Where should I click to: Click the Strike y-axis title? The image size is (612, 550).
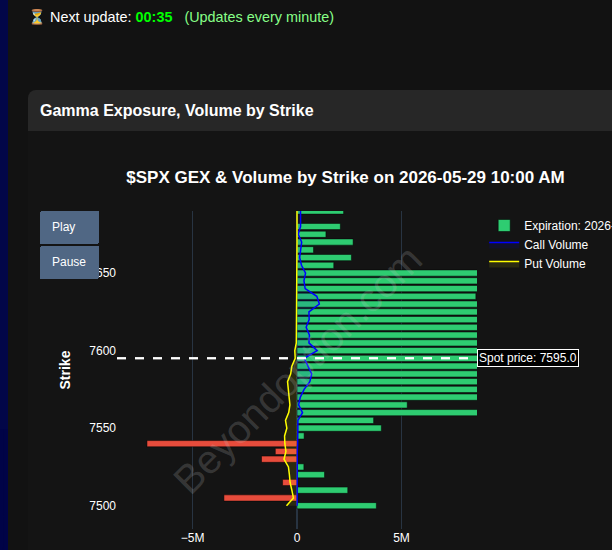pyautogui.click(x=65, y=370)
